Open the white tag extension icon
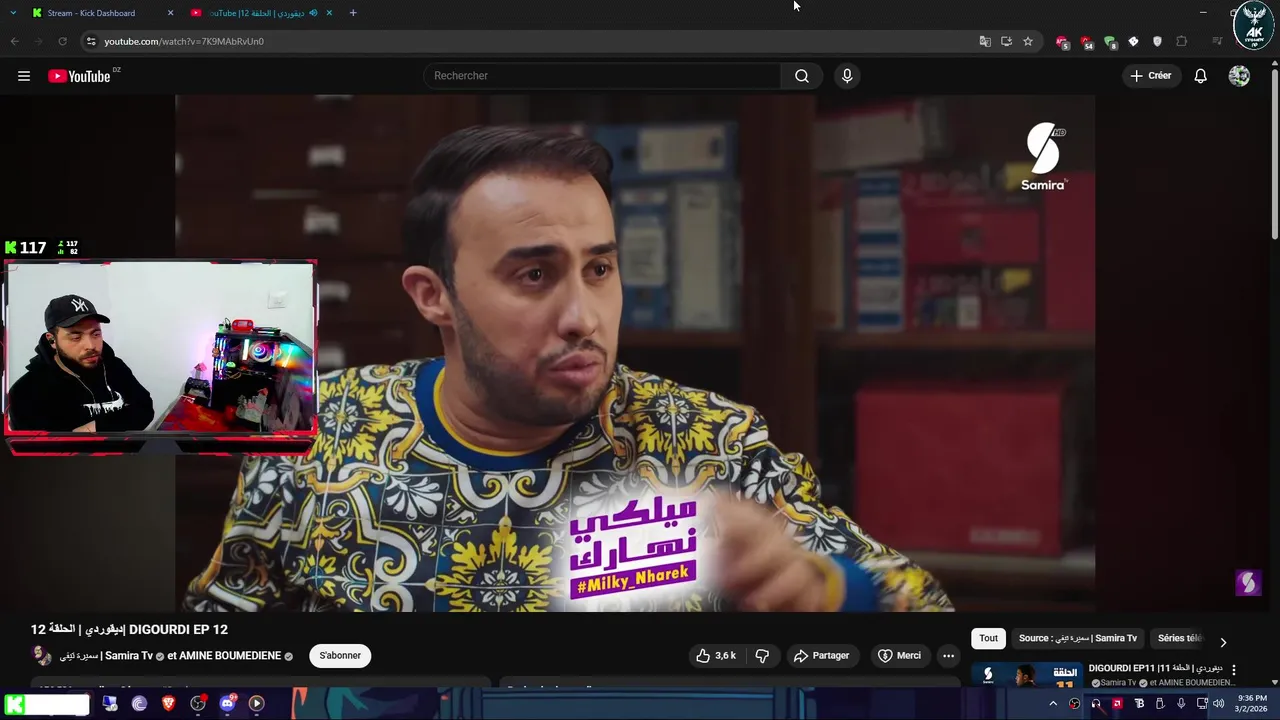1280x720 pixels. pyautogui.click(x=1133, y=41)
